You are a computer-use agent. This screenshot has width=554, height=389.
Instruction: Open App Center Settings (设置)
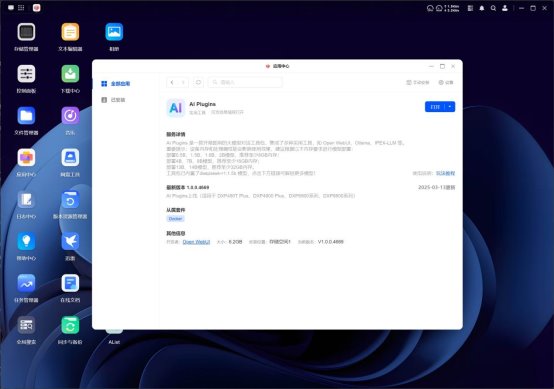point(446,82)
